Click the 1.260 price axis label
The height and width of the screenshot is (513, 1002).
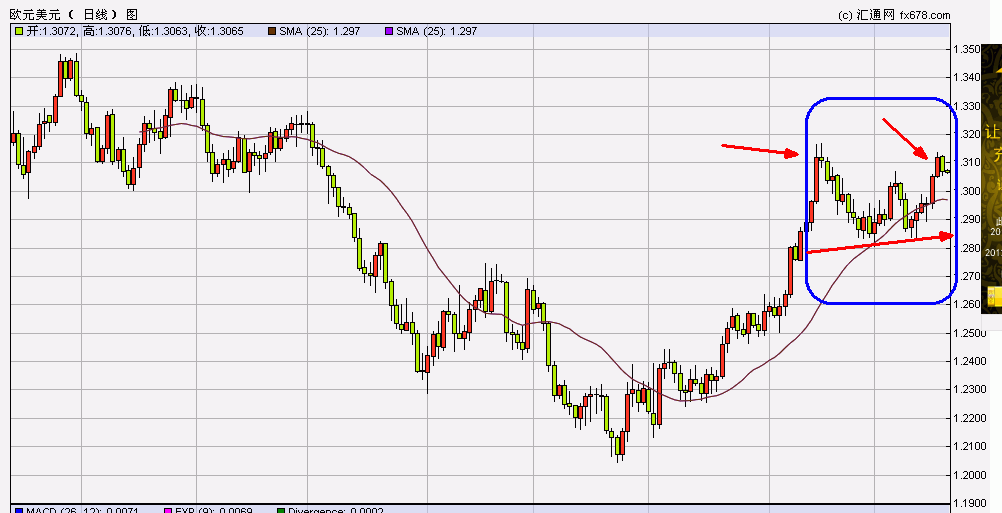point(966,304)
